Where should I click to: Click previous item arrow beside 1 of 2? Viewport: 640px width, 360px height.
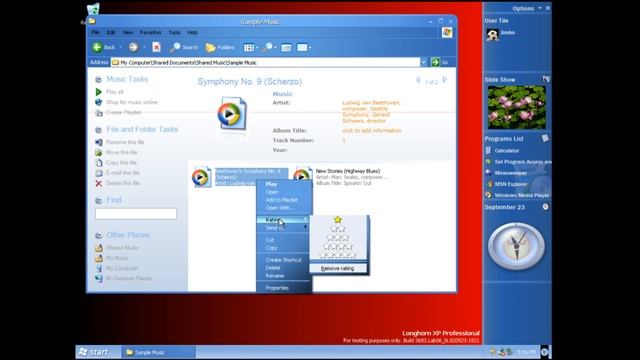418,80
